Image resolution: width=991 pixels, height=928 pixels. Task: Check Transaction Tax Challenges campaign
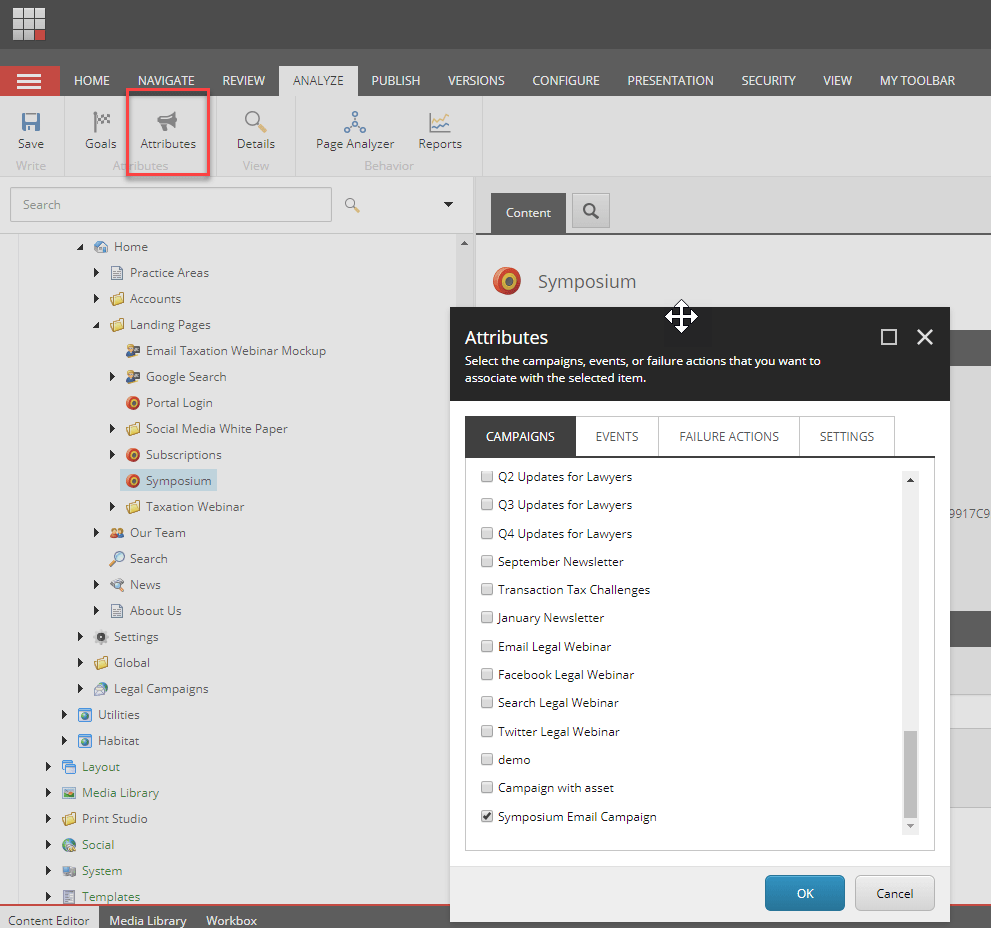coord(487,589)
